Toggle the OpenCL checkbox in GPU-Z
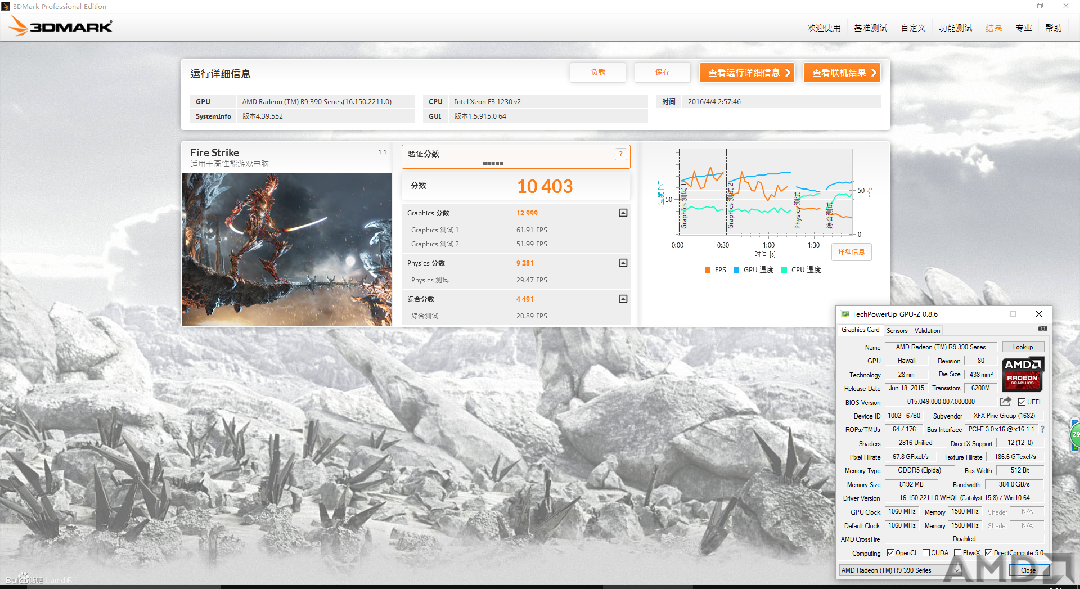The width and height of the screenshot is (1080, 589). 891,552
